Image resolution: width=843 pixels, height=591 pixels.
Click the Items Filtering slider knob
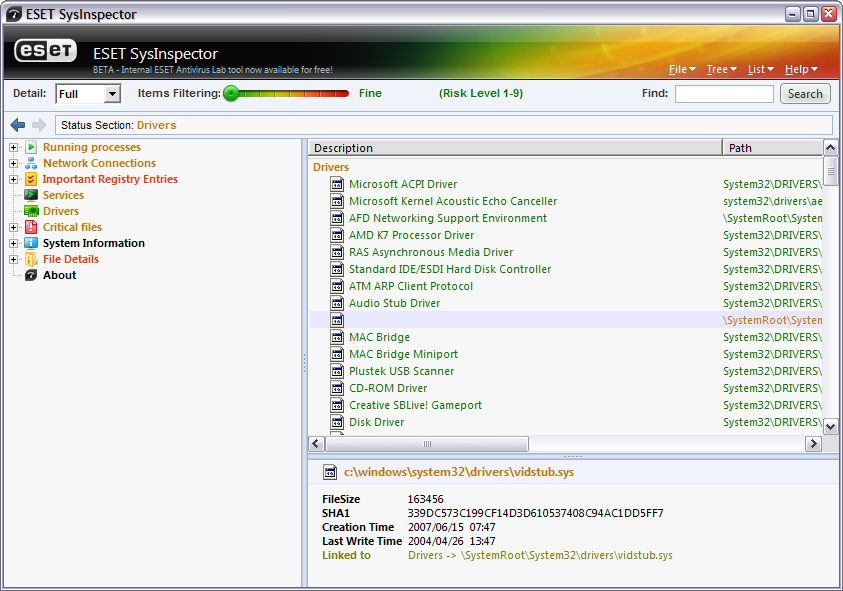coord(231,94)
